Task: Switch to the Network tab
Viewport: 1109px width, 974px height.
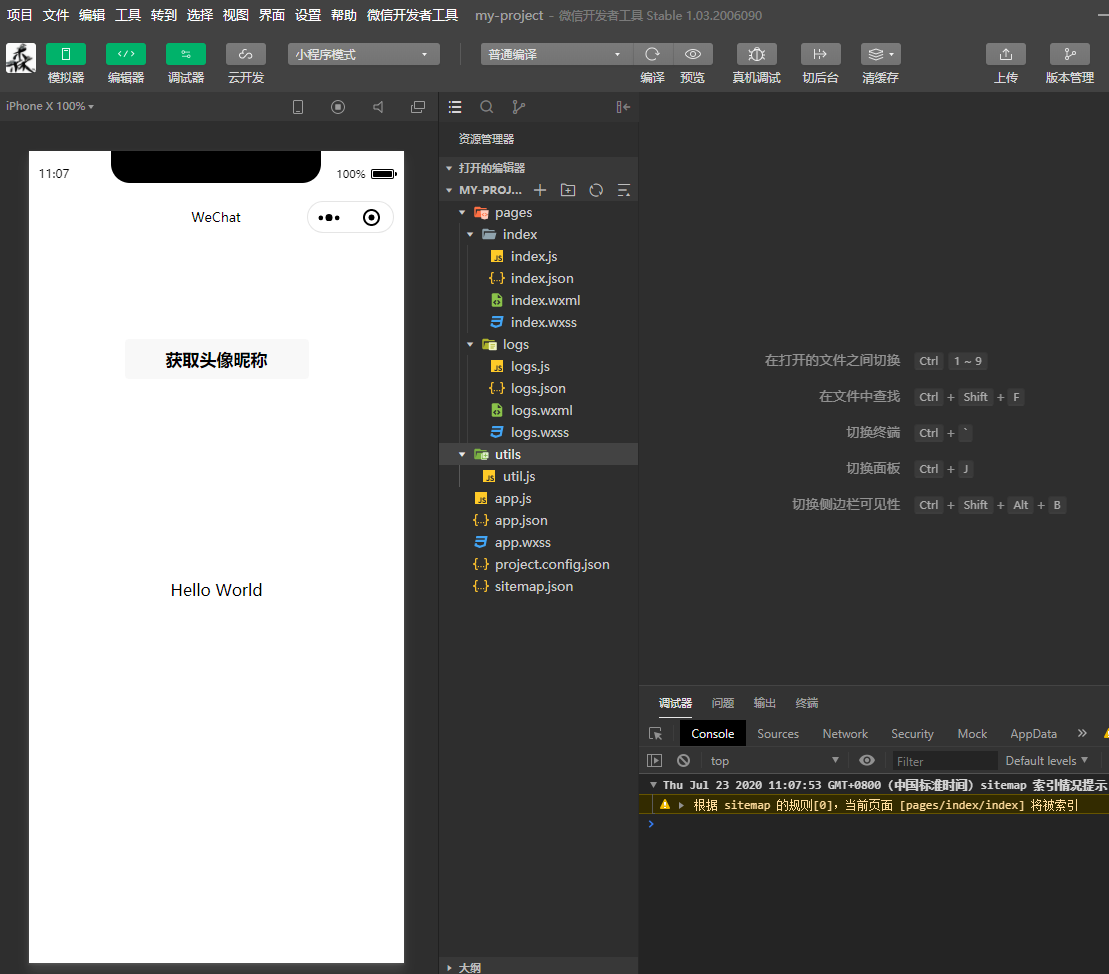Action: 844,734
